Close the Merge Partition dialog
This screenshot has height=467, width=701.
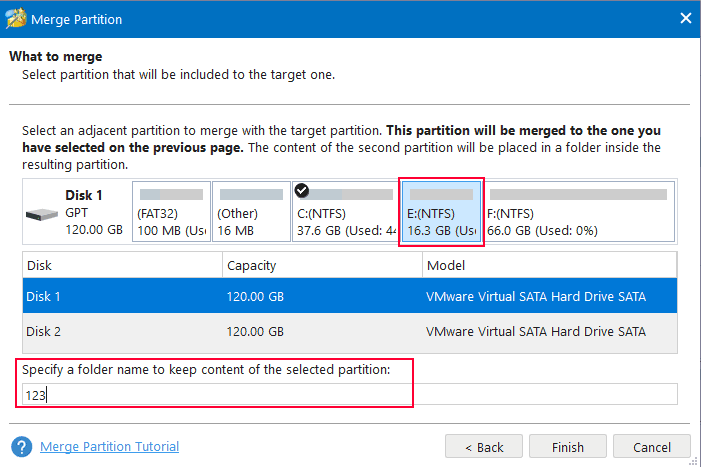[685, 17]
